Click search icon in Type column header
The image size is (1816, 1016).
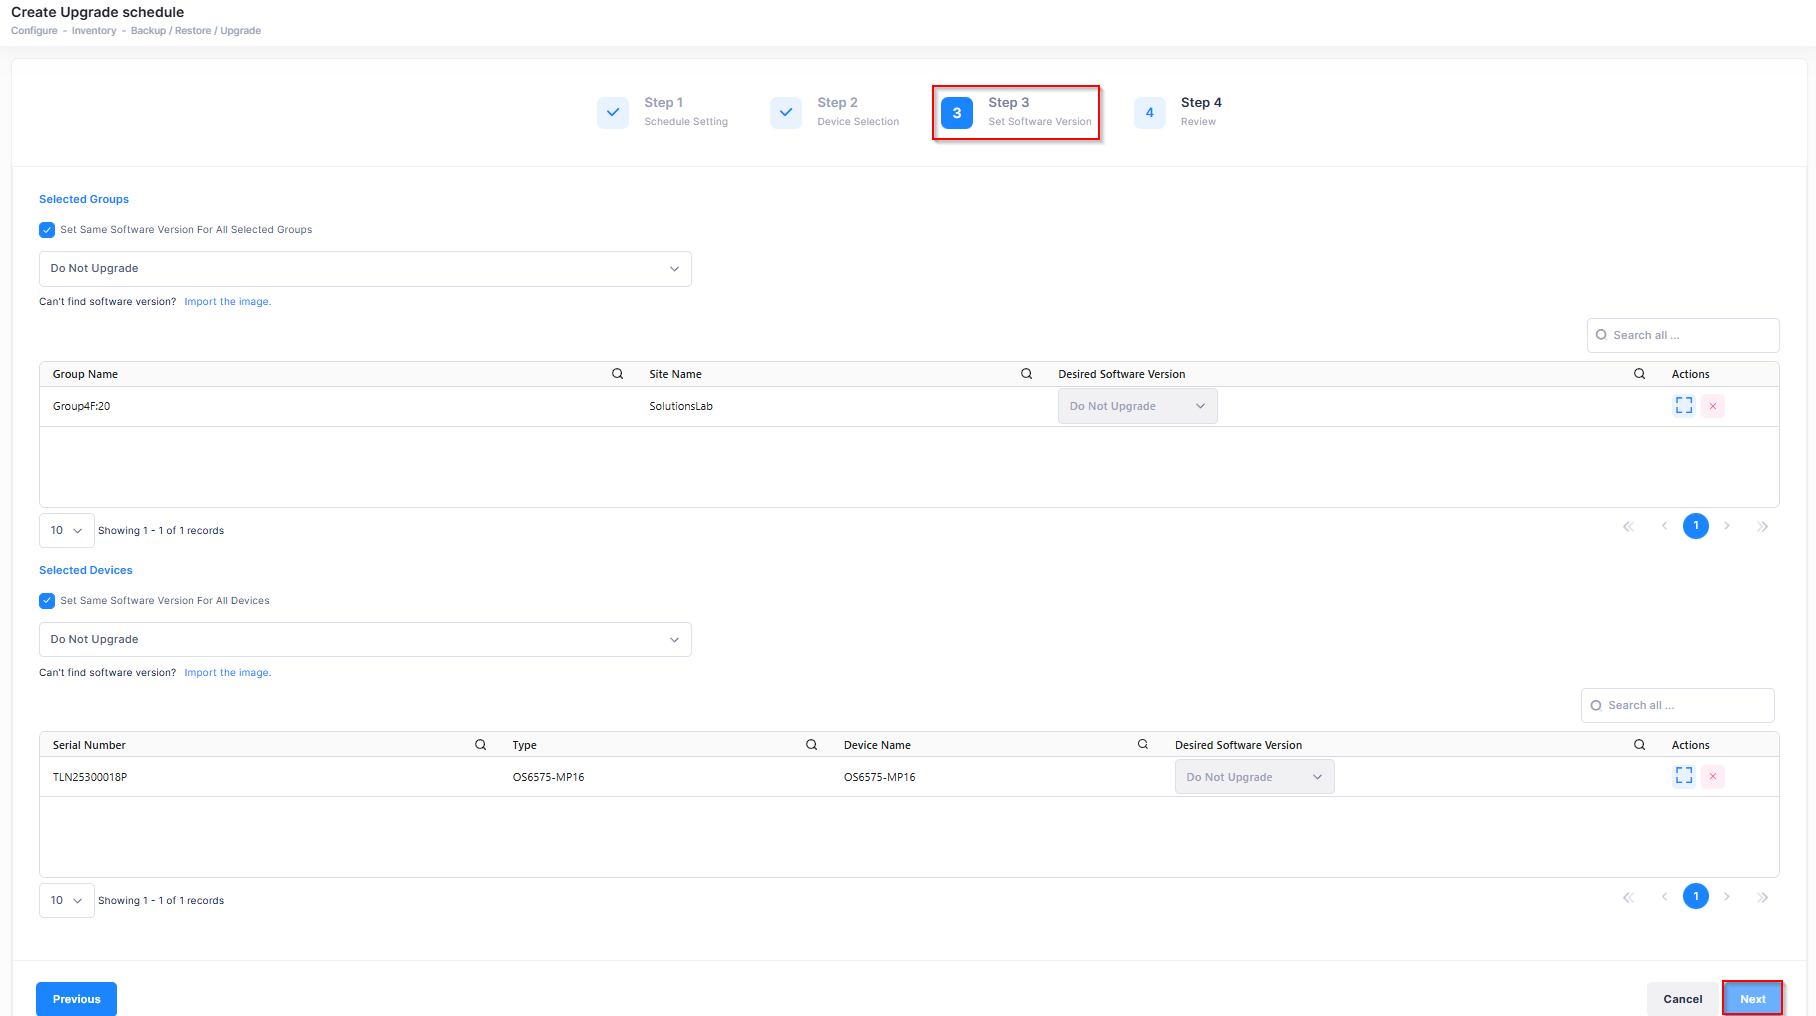click(811, 745)
